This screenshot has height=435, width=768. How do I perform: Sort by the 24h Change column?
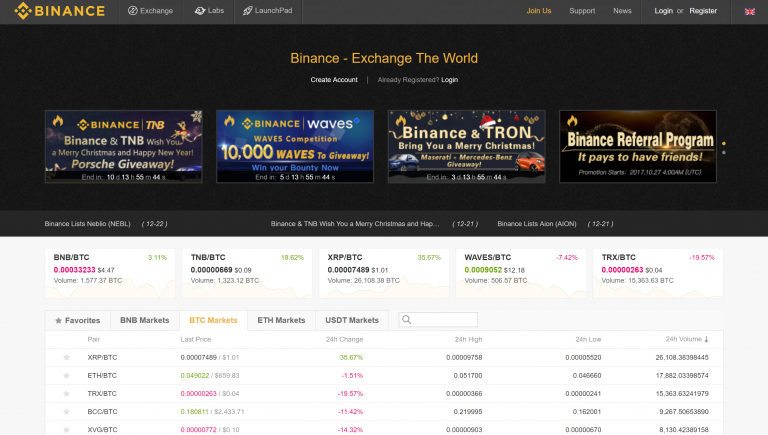pos(344,339)
